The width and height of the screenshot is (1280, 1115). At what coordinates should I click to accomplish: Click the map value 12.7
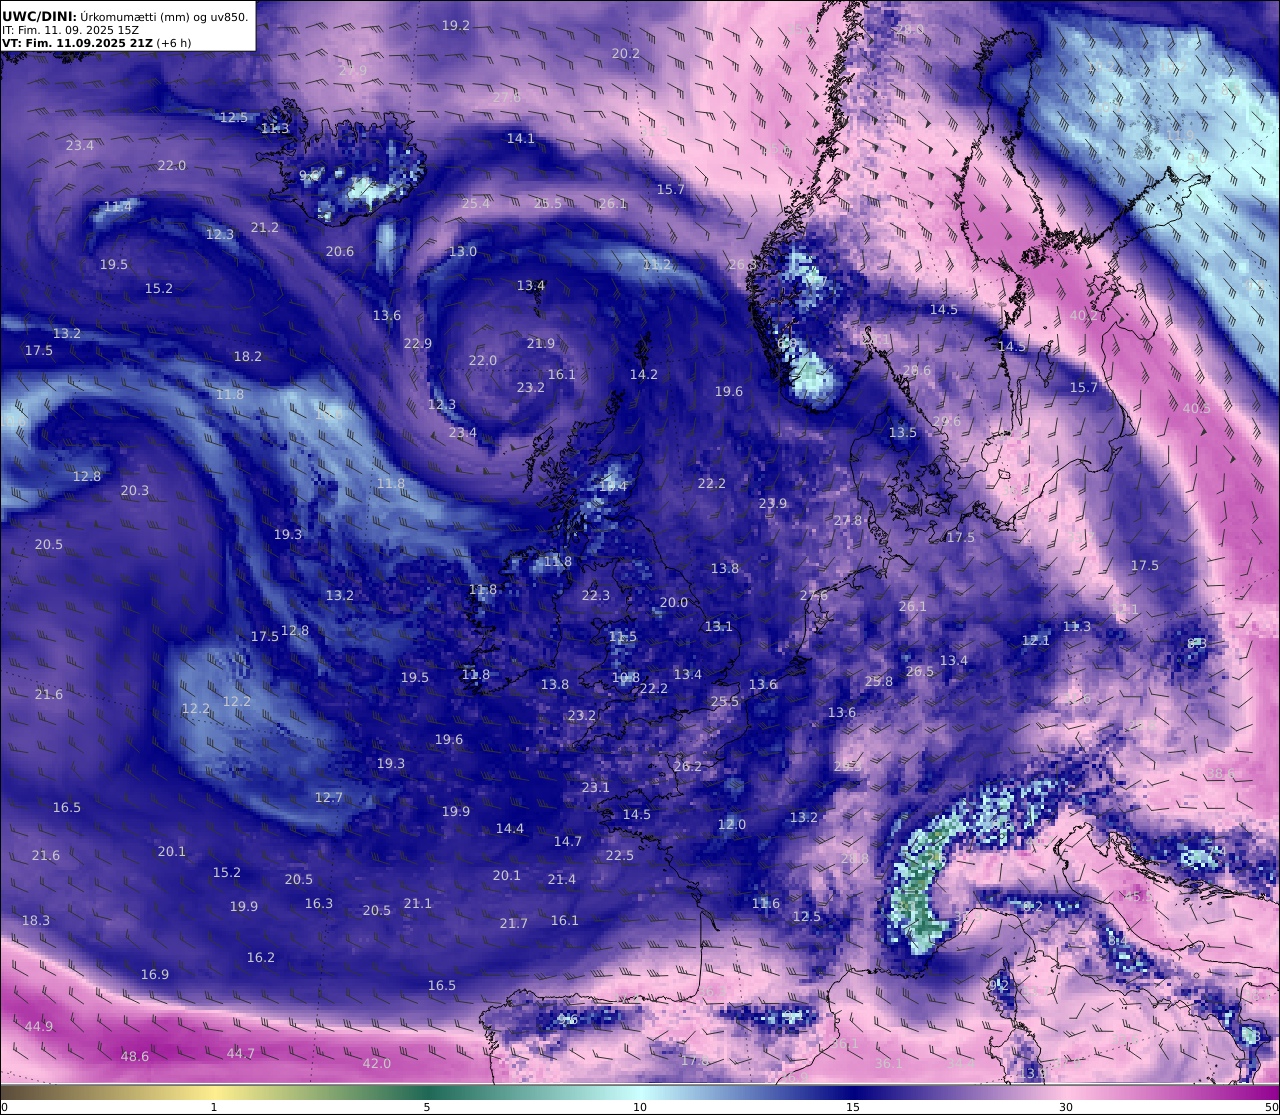(329, 797)
